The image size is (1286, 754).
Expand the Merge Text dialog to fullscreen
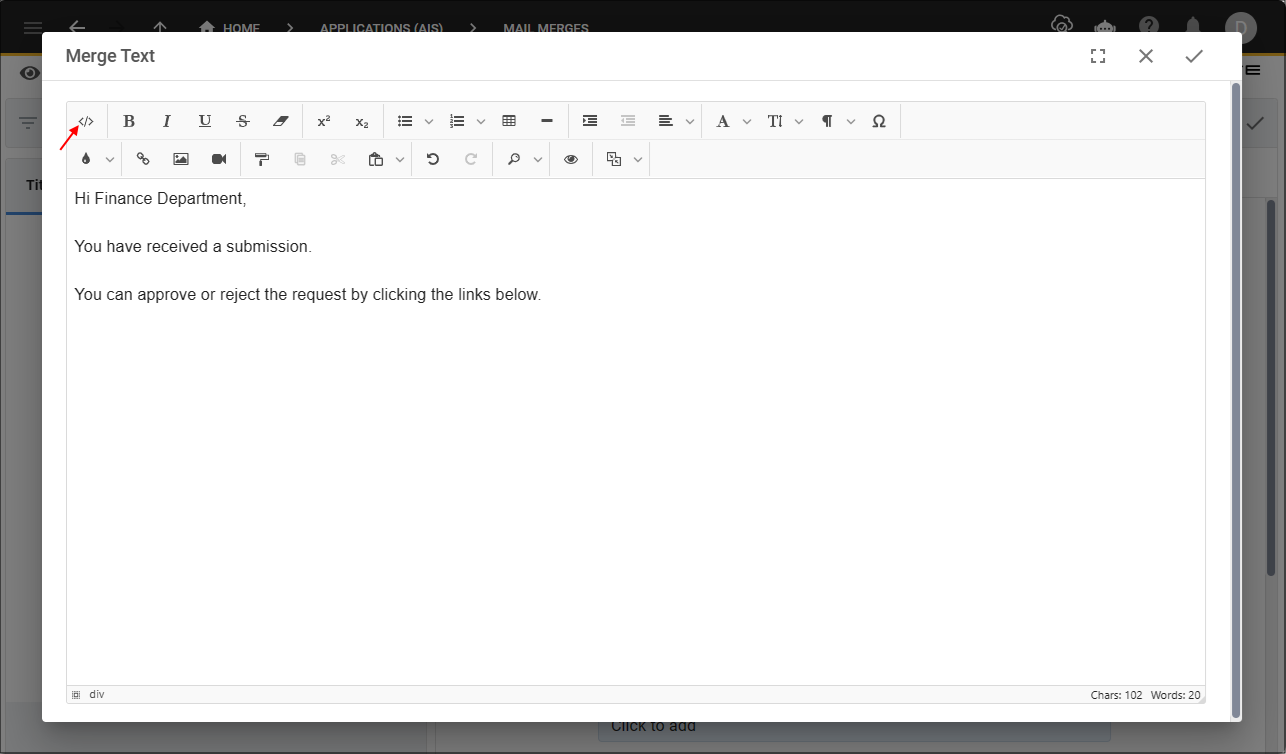1098,57
